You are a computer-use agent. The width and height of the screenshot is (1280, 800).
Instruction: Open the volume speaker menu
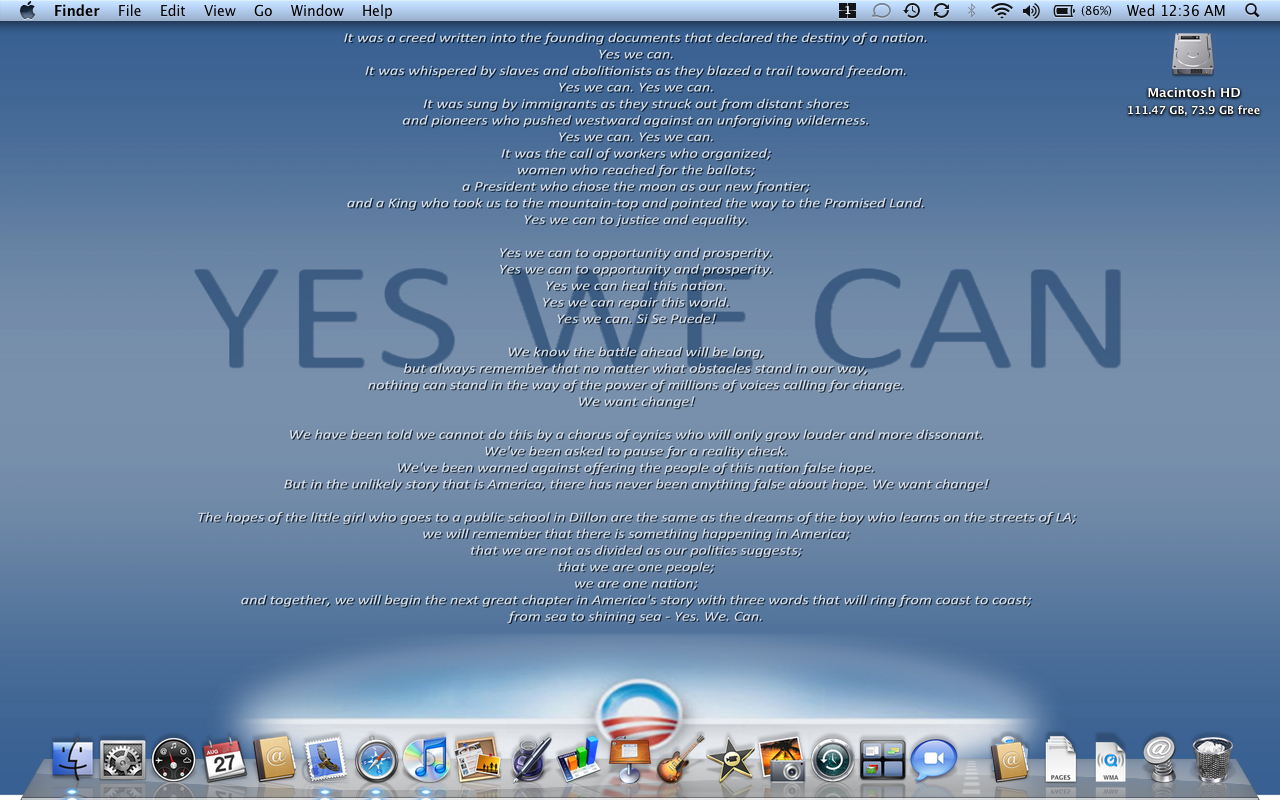coord(1031,11)
